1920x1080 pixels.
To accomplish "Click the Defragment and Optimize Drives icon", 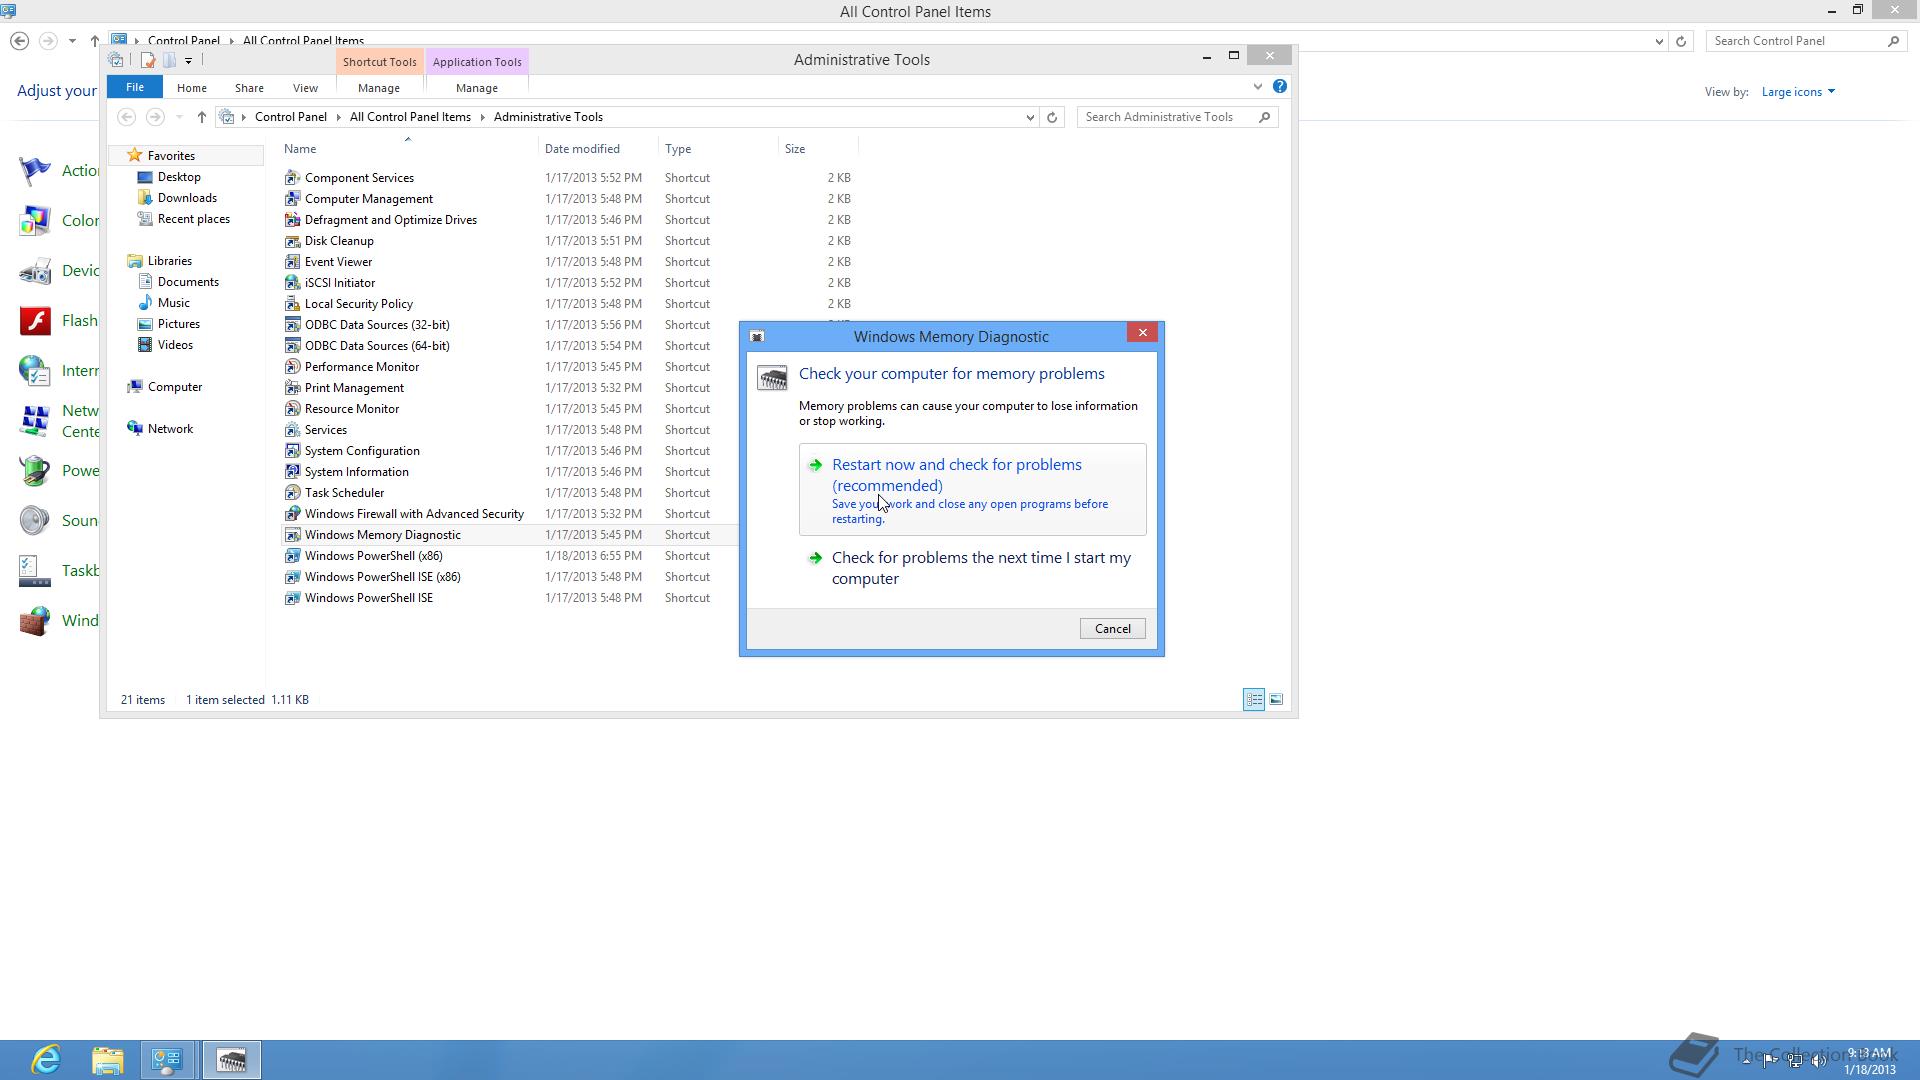I will (x=292, y=220).
